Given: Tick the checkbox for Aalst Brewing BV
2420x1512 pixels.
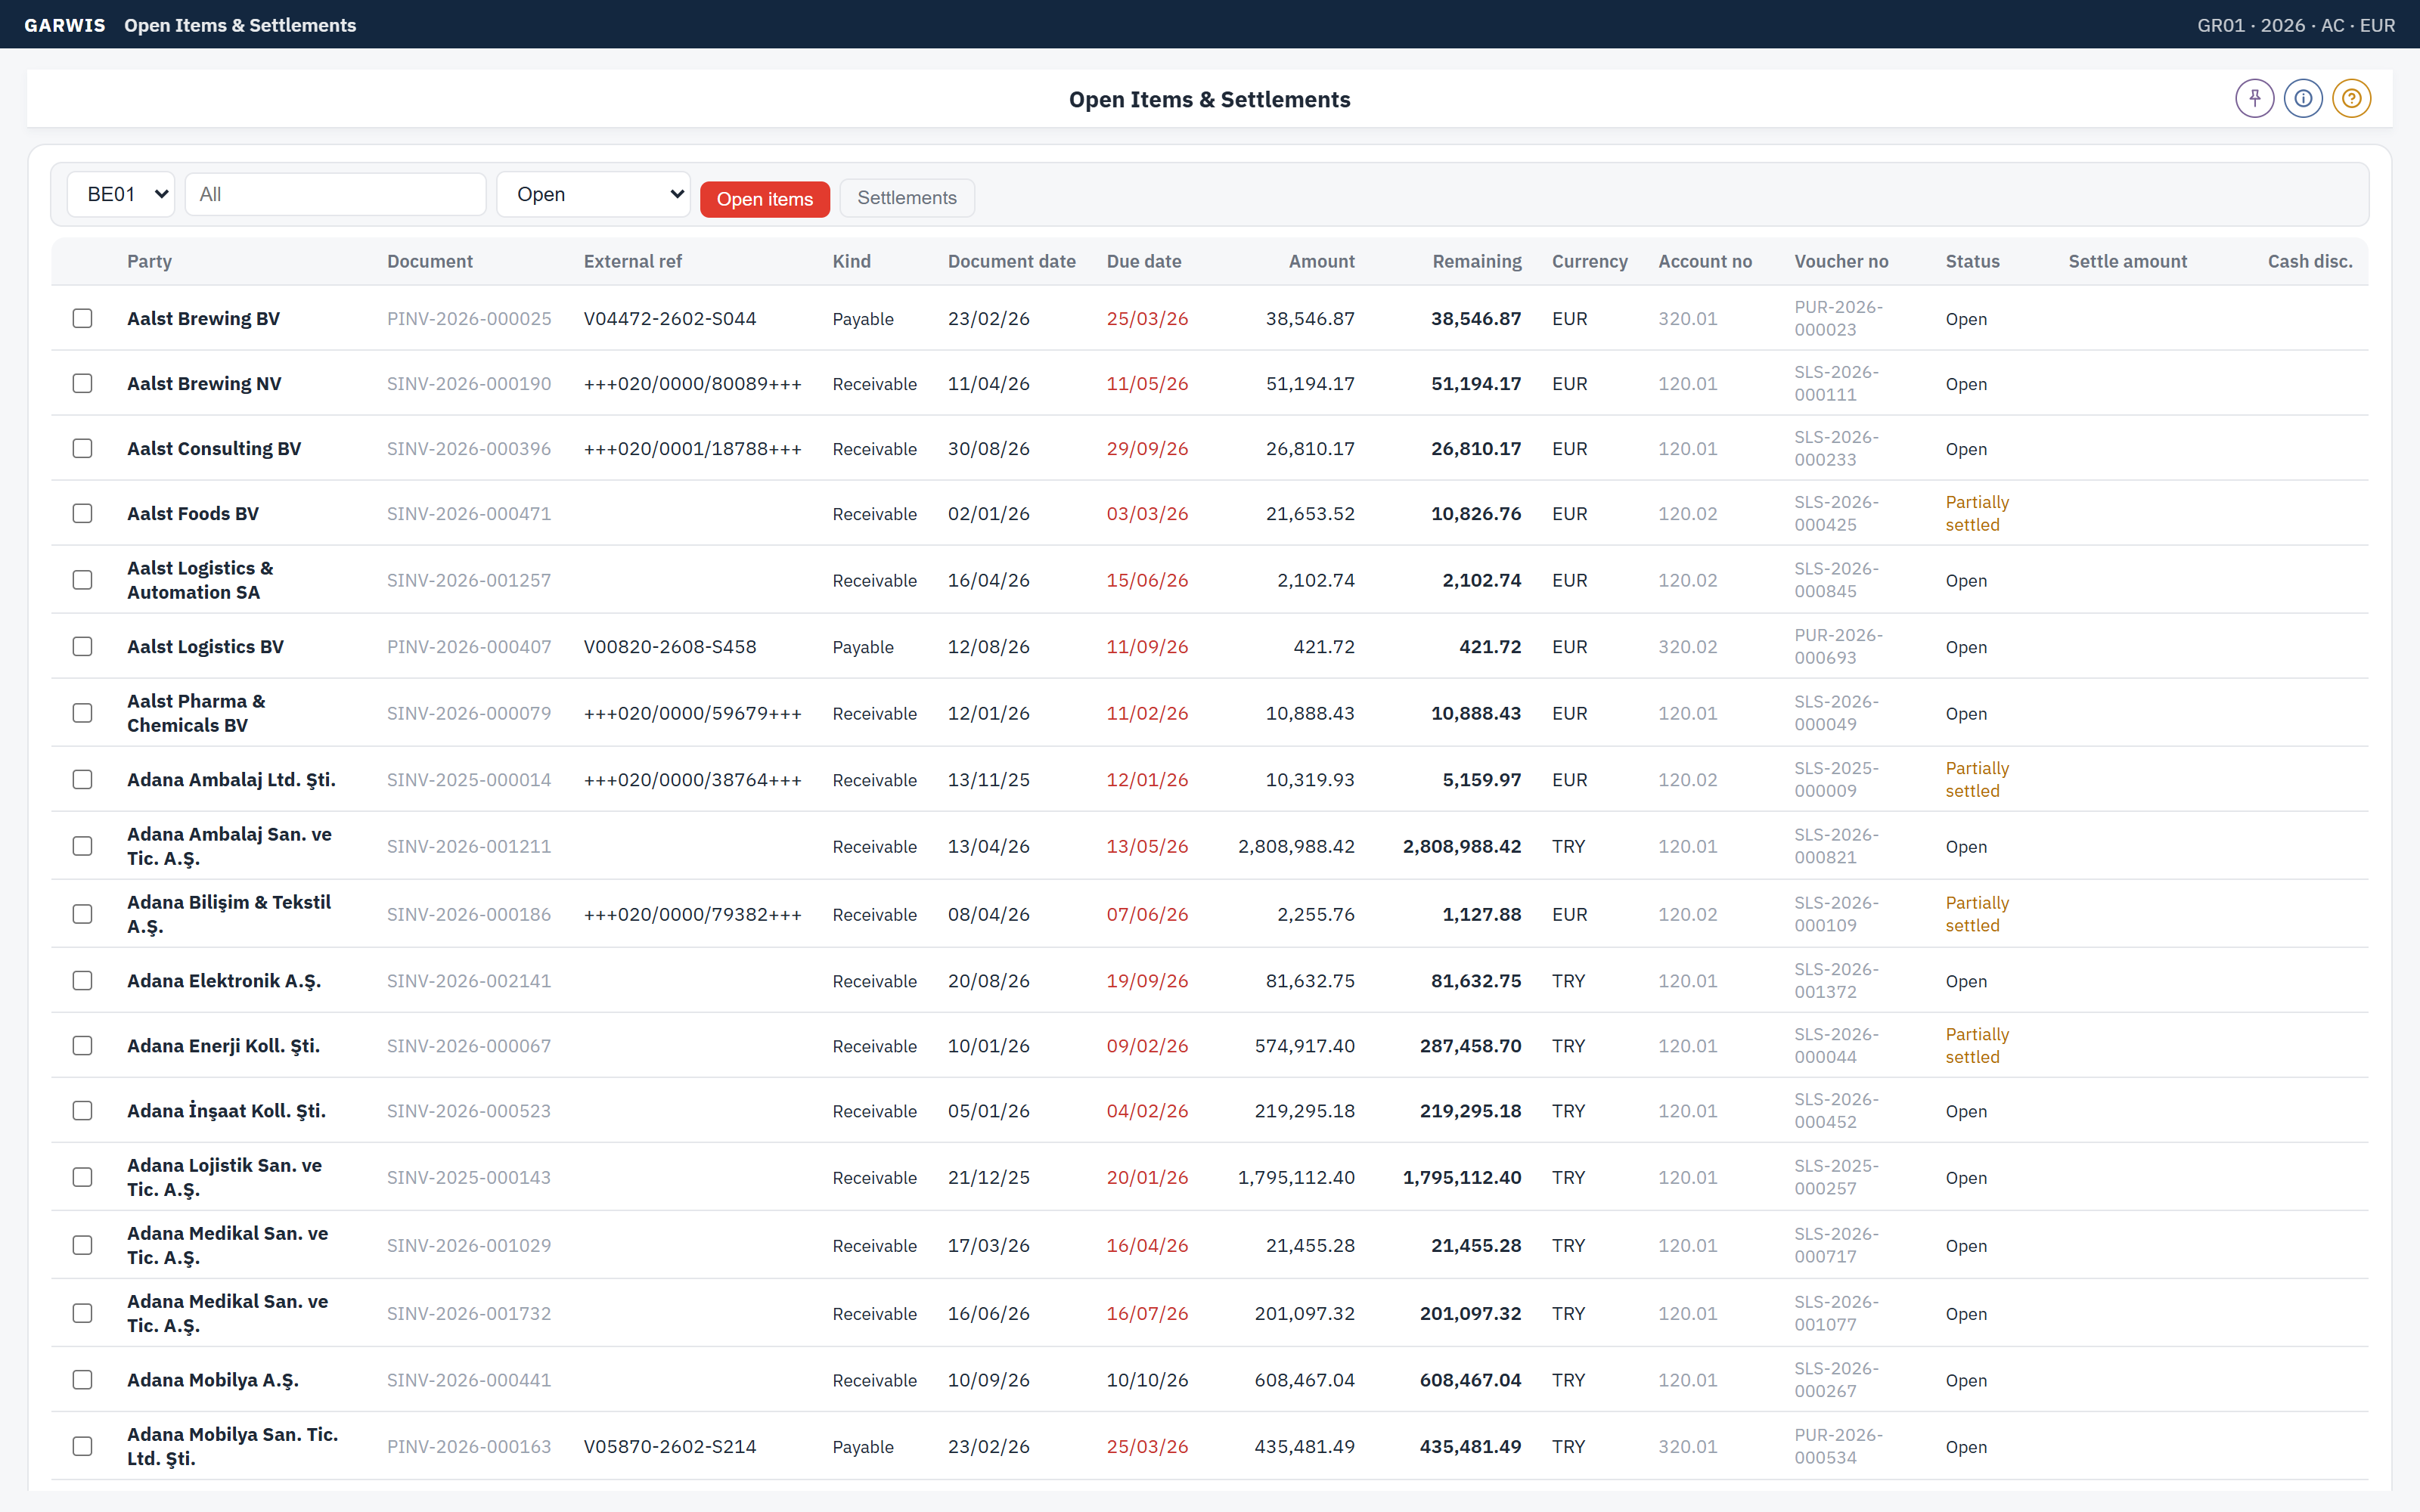Looking at the screenshot, I should pos(82,318).
